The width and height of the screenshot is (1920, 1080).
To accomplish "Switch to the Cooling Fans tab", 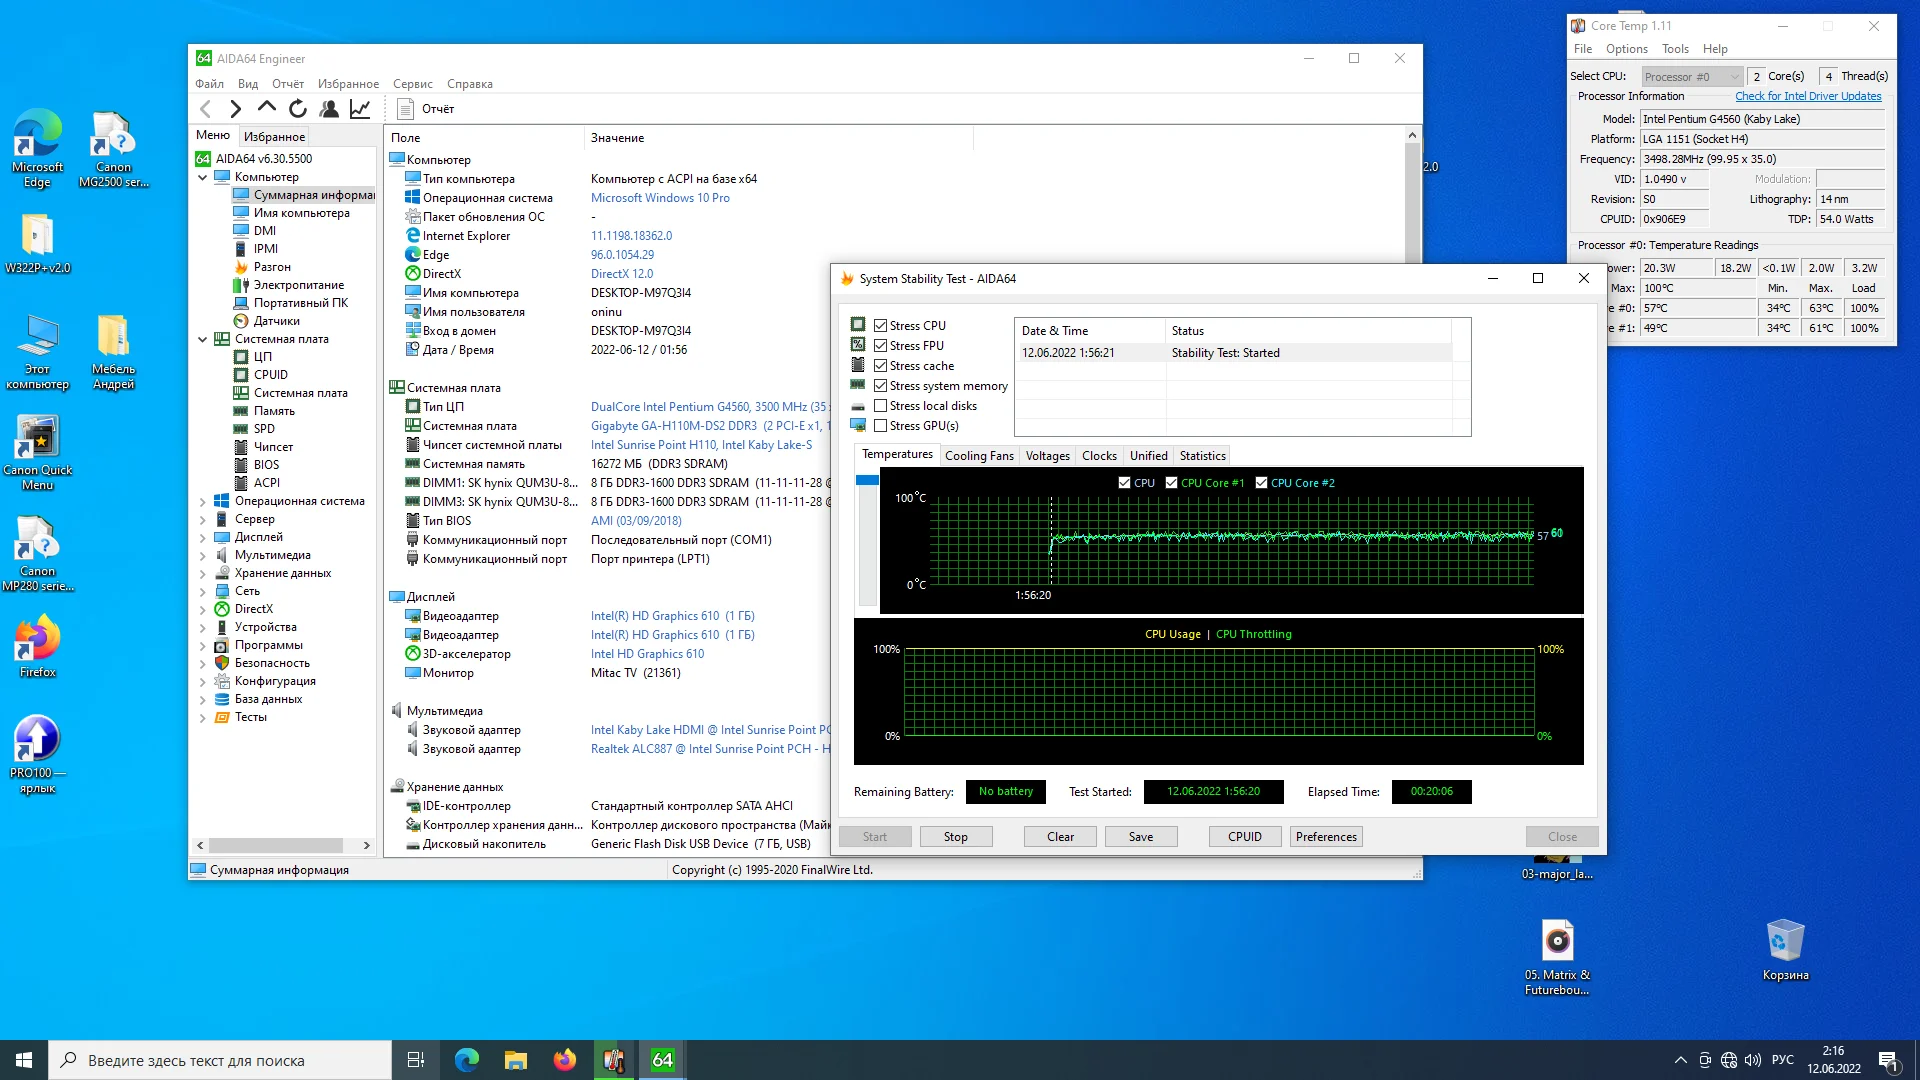I will coord(979,456).
